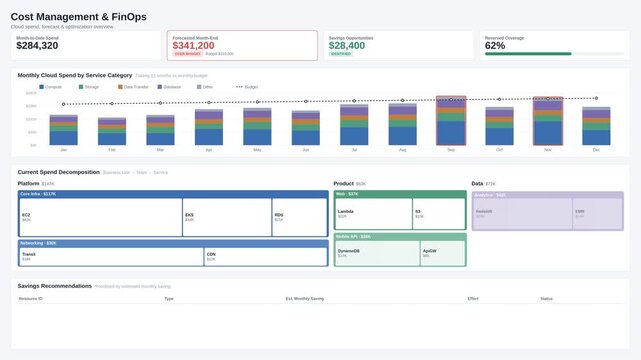Select the CDN treemap tile
Image resolution: width=641 pixels, height=360 pixels.
(x=265, y=257)
